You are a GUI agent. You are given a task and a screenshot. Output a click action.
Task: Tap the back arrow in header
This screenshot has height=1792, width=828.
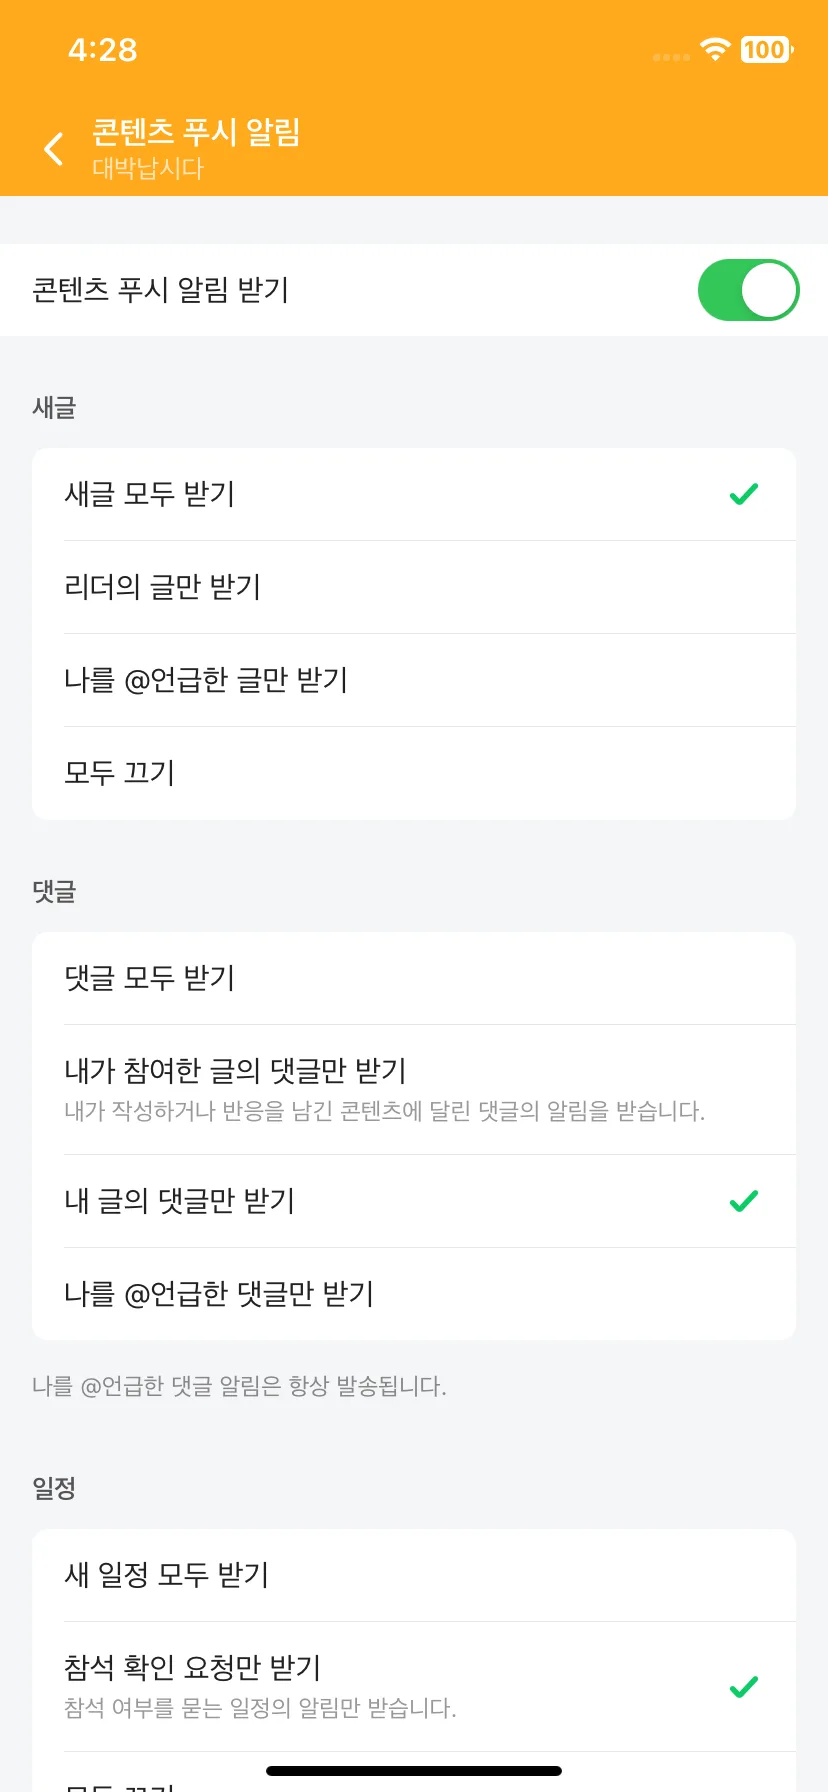click(54, 148)
